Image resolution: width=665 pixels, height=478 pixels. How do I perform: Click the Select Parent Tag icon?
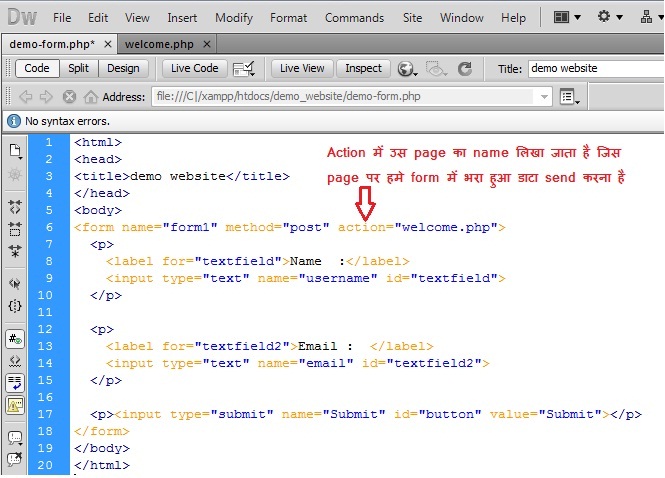click(x=15, y=283)
